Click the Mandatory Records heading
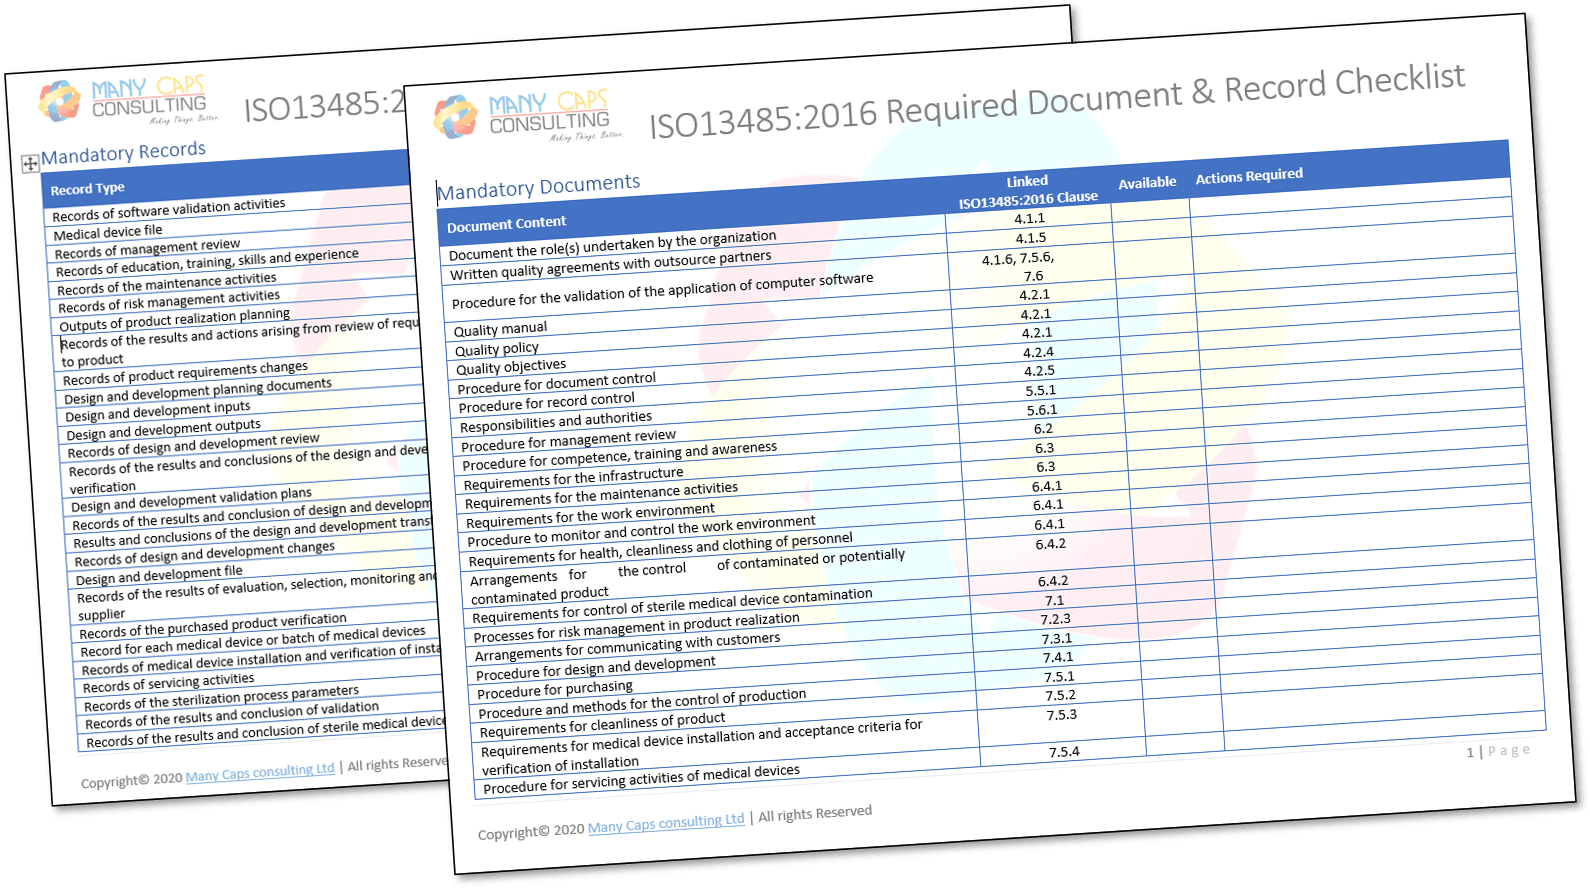 point(123,153)
